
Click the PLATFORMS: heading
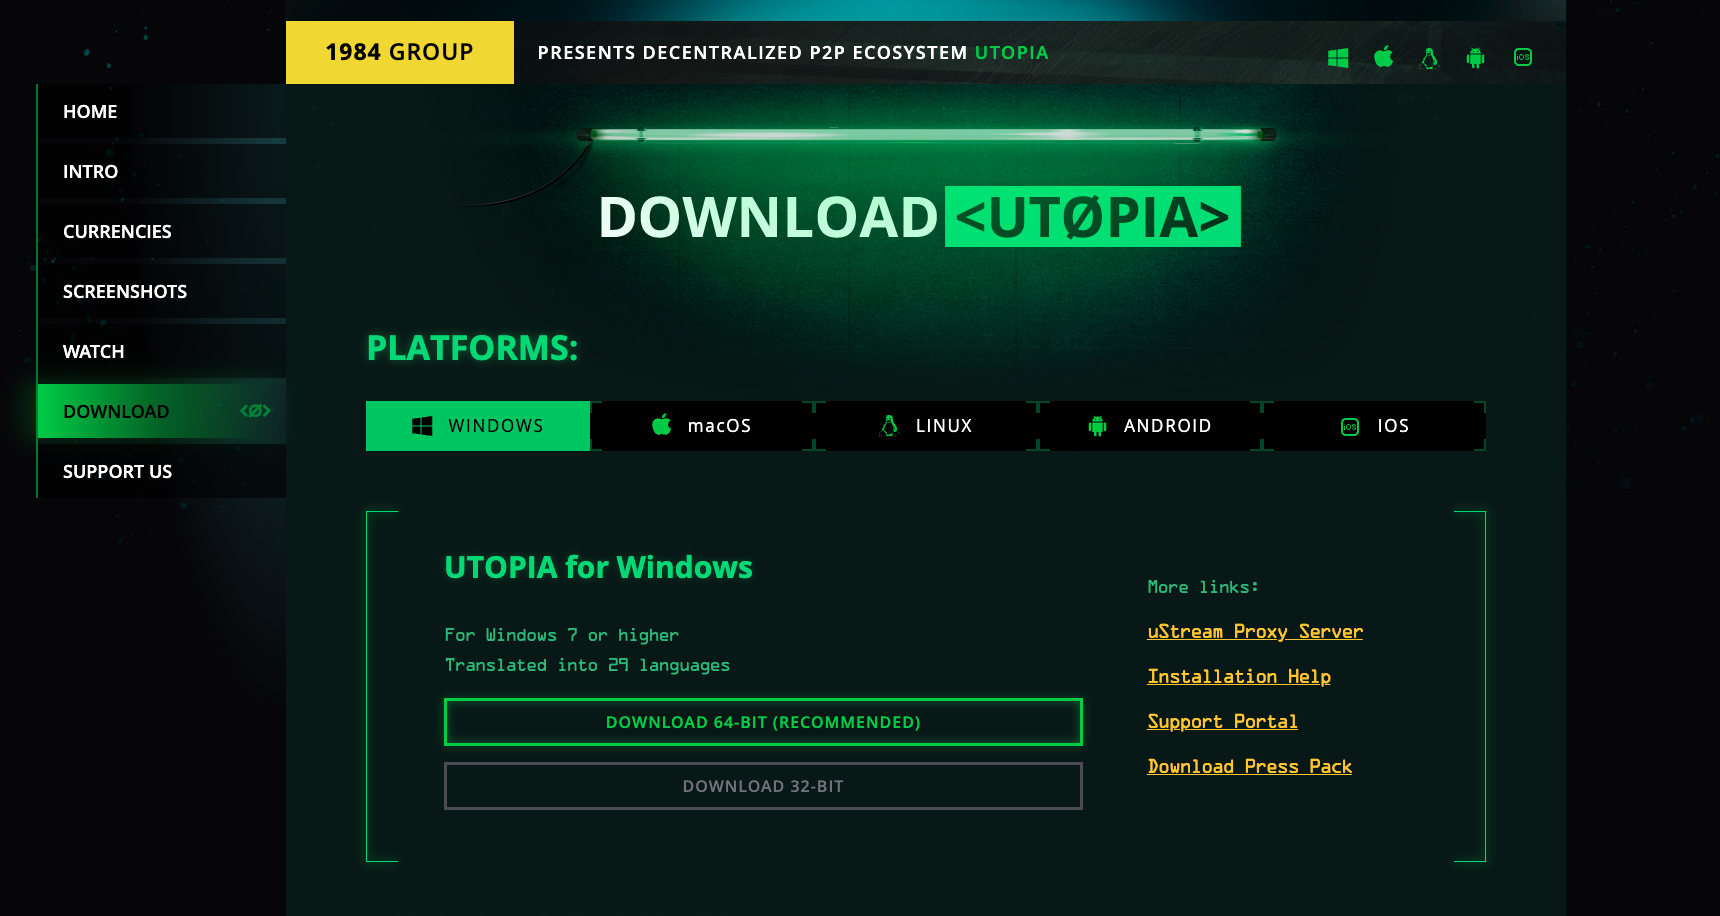[x=472, y=348]
